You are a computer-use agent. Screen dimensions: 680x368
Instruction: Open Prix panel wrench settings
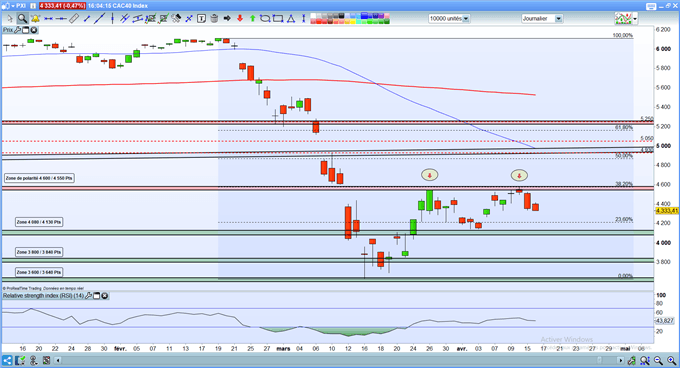coord(18,30)
